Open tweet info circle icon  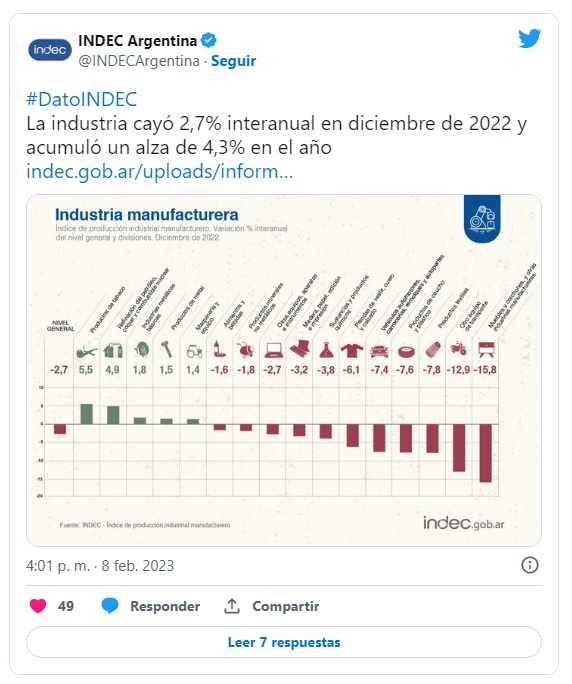point(530,565)
